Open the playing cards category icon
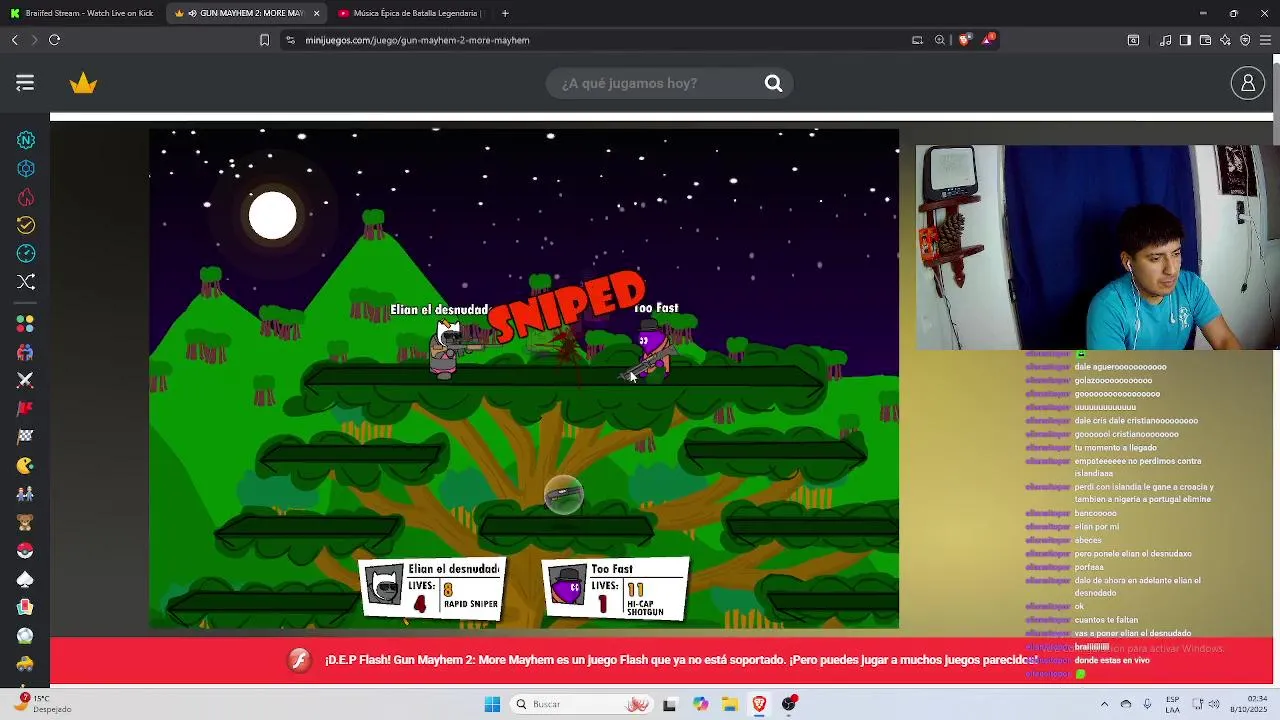Image resolution: width=1280 pixels, height=720 pixels. coord(25,607)
